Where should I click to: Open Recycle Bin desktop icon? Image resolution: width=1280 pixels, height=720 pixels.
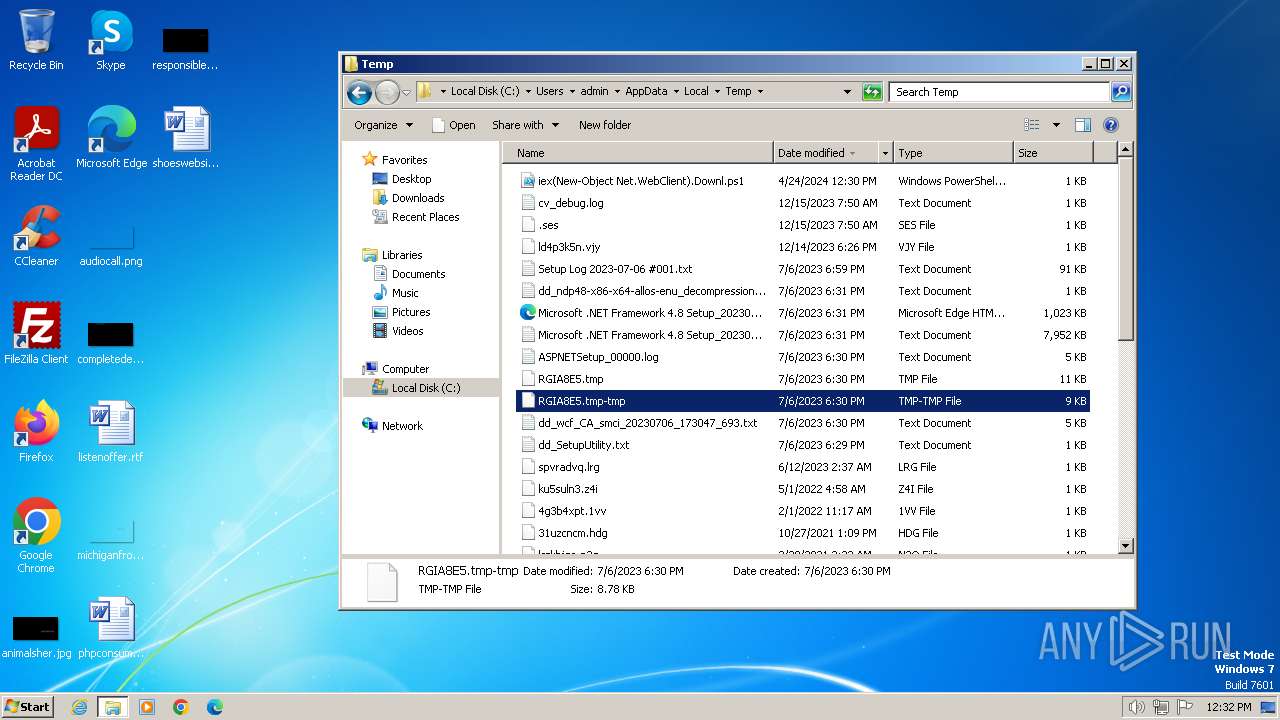[36, 40]
